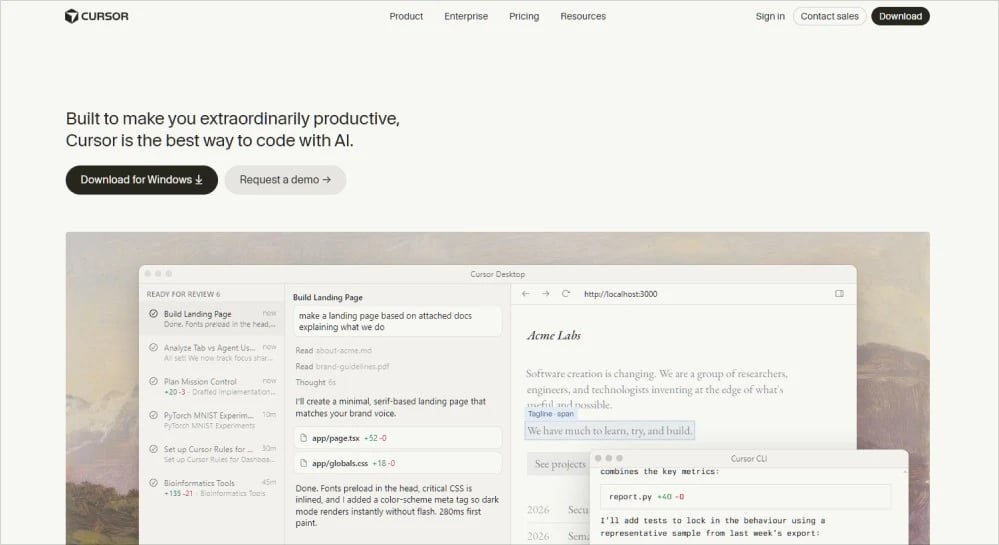Go to the Pricing page

pos(524,17)
